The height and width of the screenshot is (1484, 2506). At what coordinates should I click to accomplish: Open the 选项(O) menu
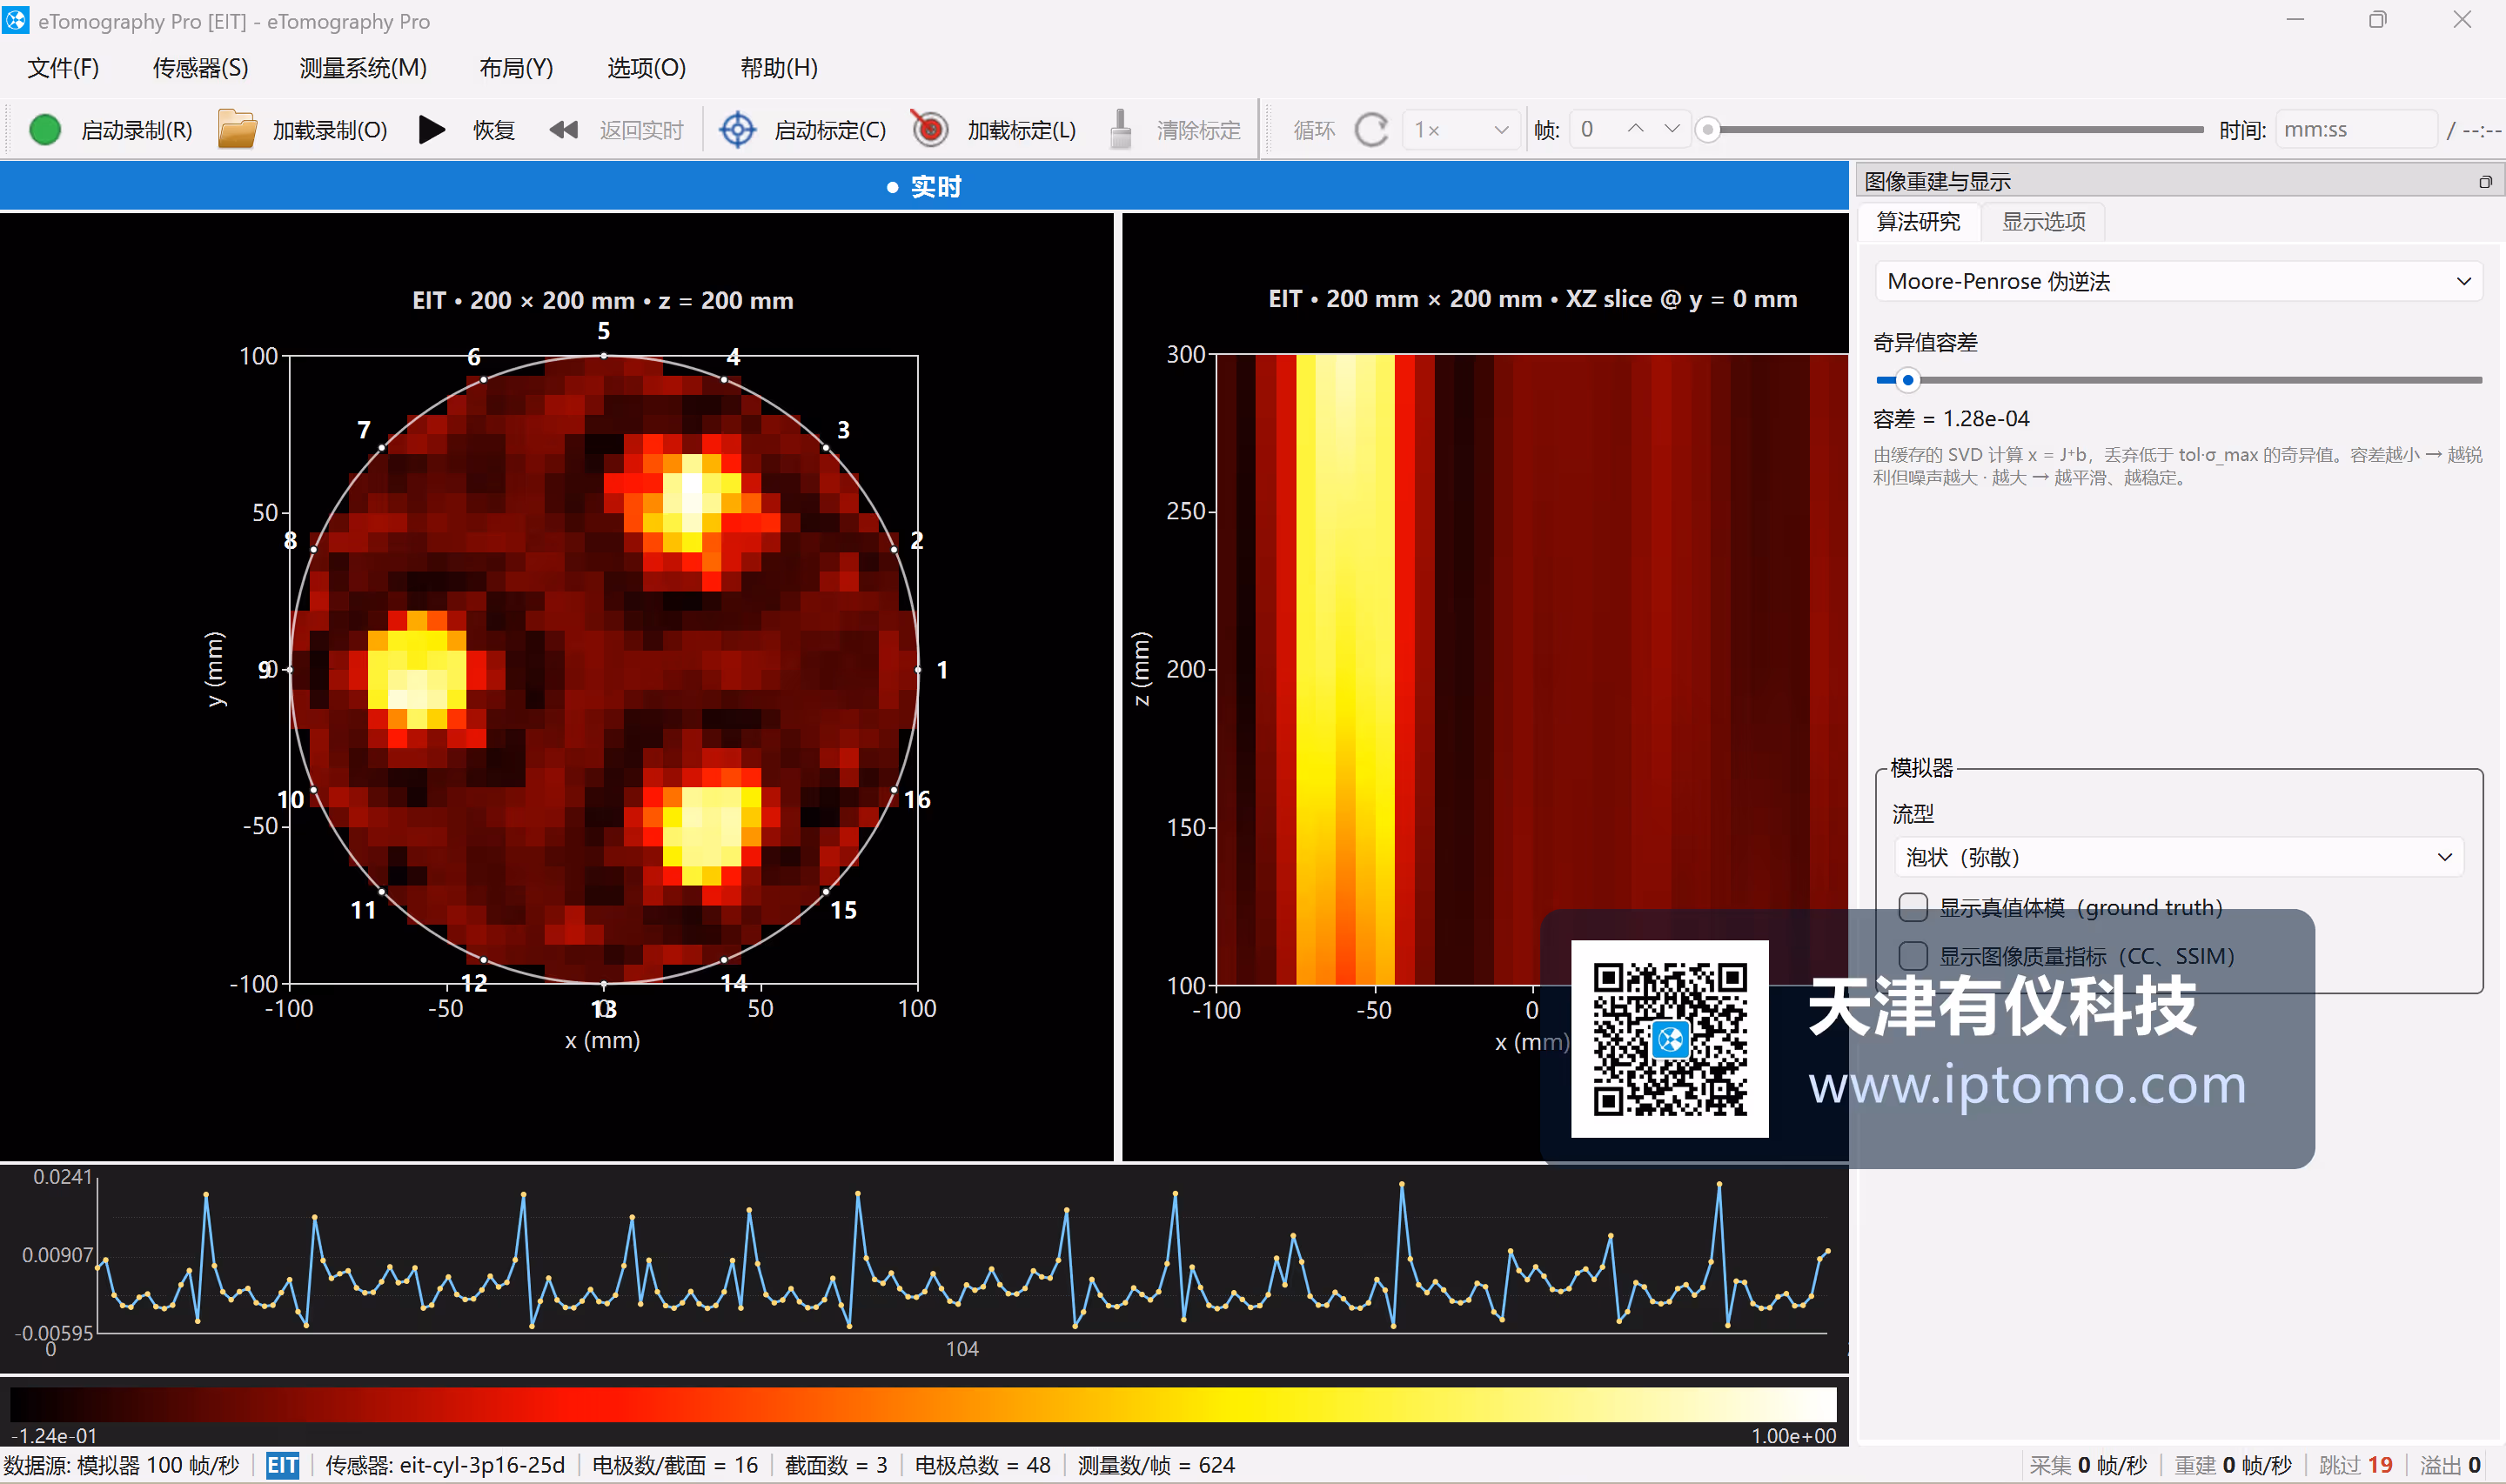646,68
